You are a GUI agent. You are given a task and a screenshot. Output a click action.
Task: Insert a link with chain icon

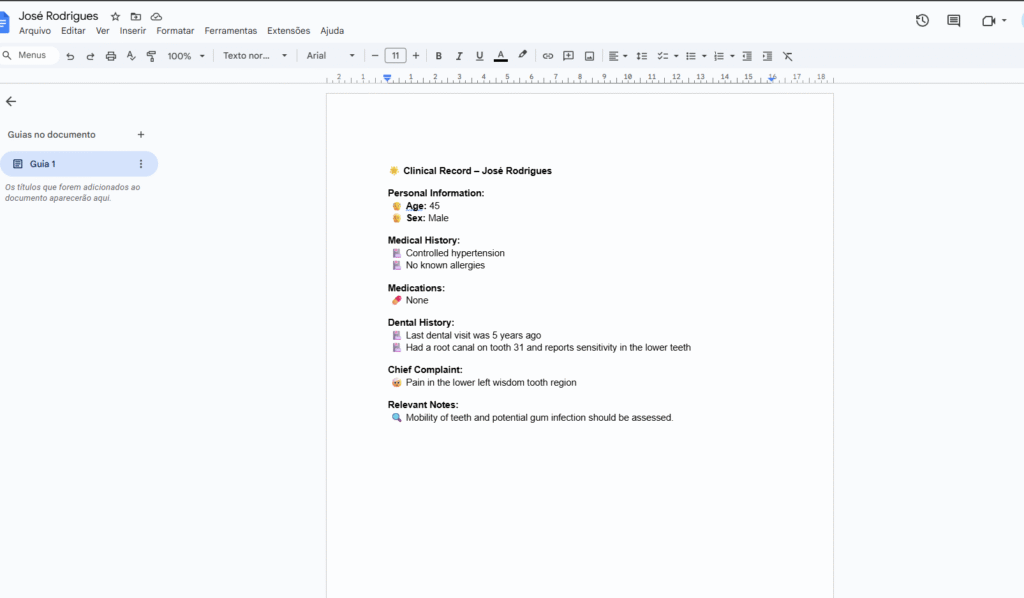tap(547, 56)
